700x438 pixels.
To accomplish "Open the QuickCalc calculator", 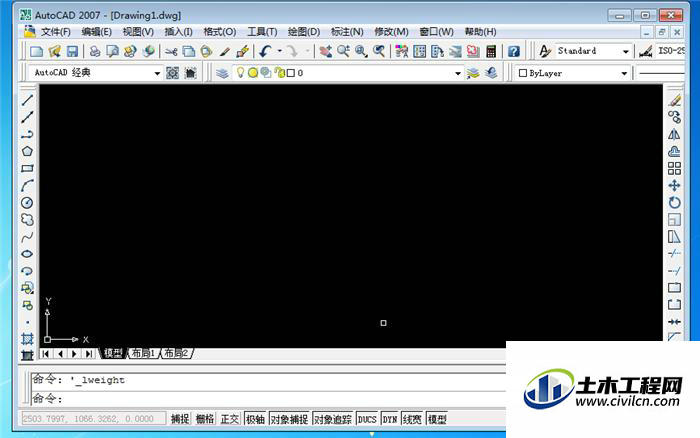I will click(491, 51).
